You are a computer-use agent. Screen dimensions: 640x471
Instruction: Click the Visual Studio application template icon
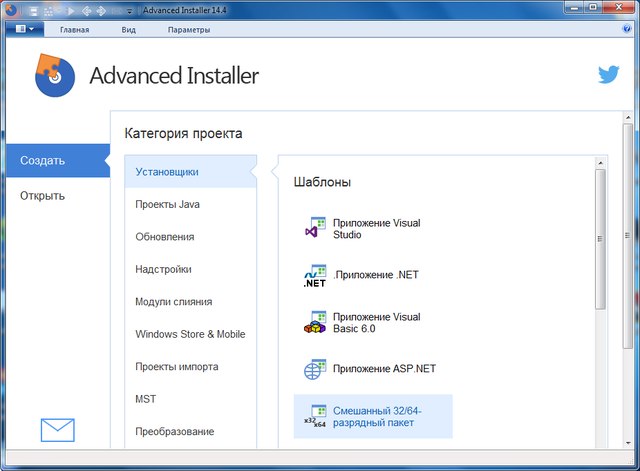pos(315,228)
